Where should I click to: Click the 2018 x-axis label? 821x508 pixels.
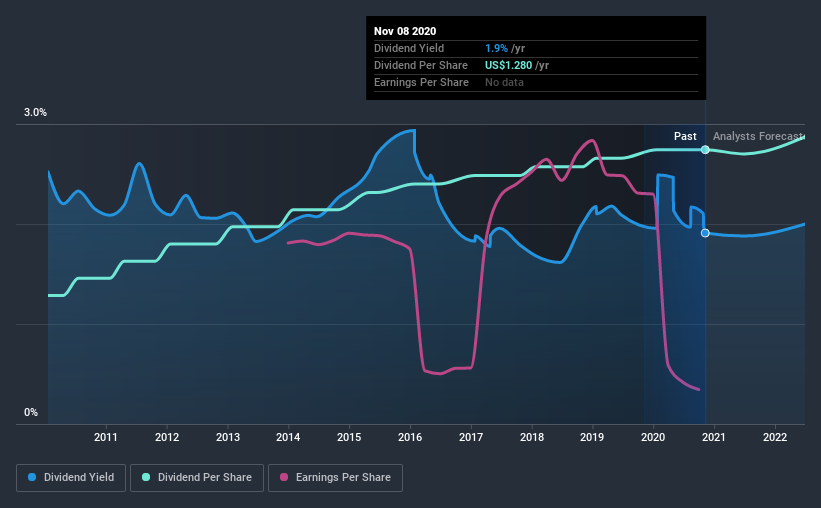532,437
